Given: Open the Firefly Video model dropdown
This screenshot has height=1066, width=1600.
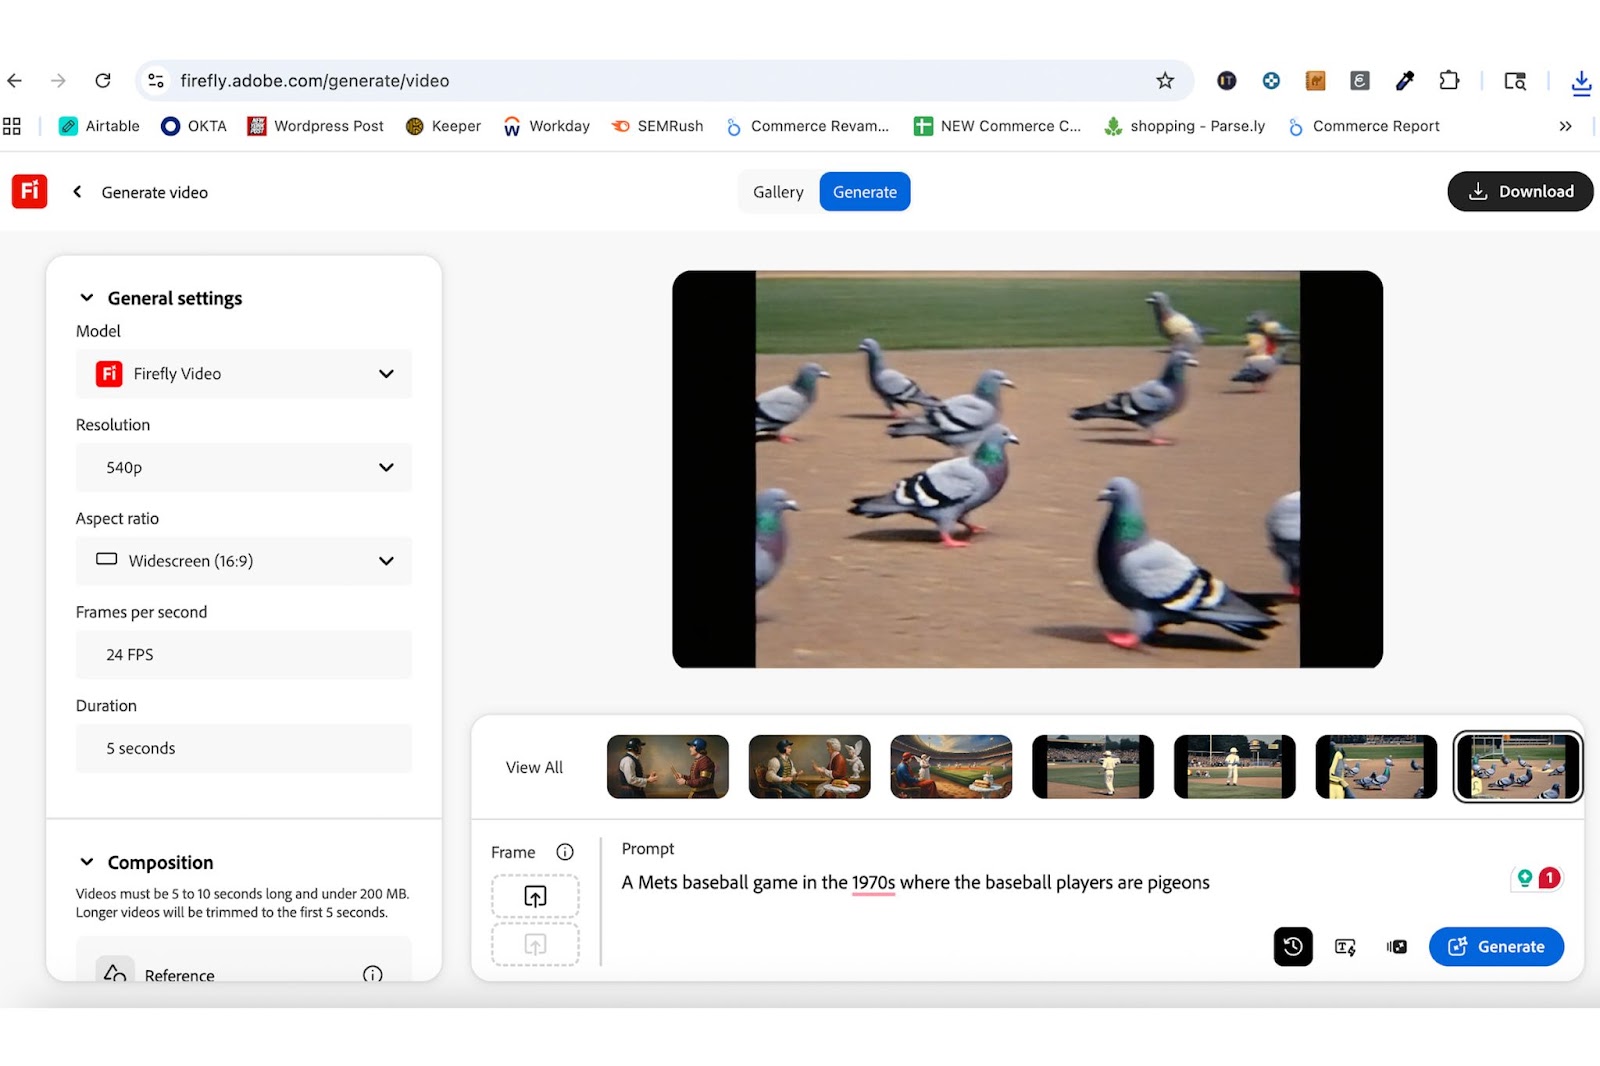Looking at the screenshot, I should coord(244,374).
